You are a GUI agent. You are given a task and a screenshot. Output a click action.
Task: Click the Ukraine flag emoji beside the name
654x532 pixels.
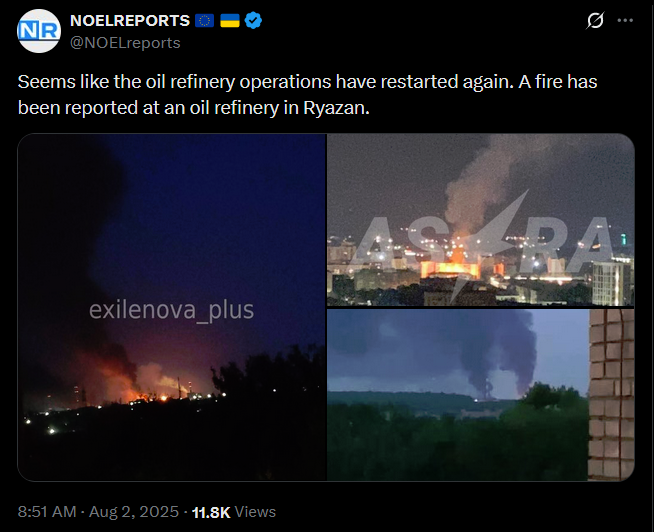click(x=230, y=20)
